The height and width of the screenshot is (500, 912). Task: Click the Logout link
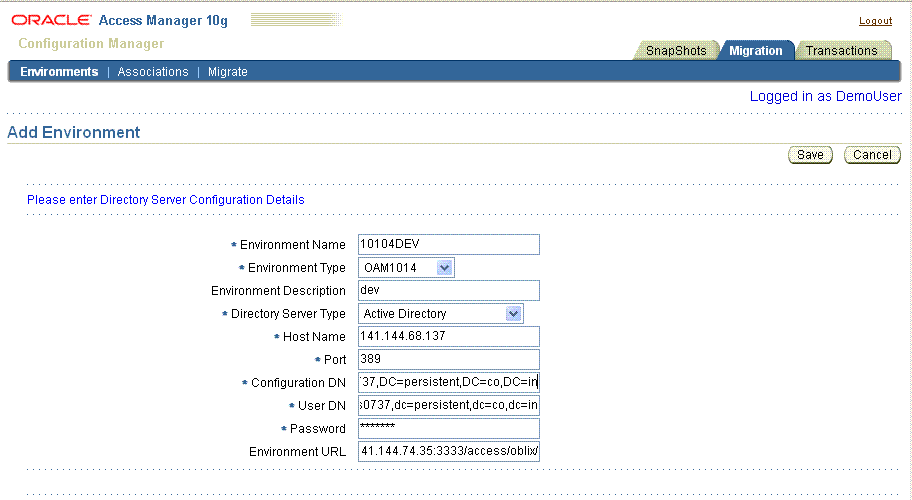coord(875,21)
